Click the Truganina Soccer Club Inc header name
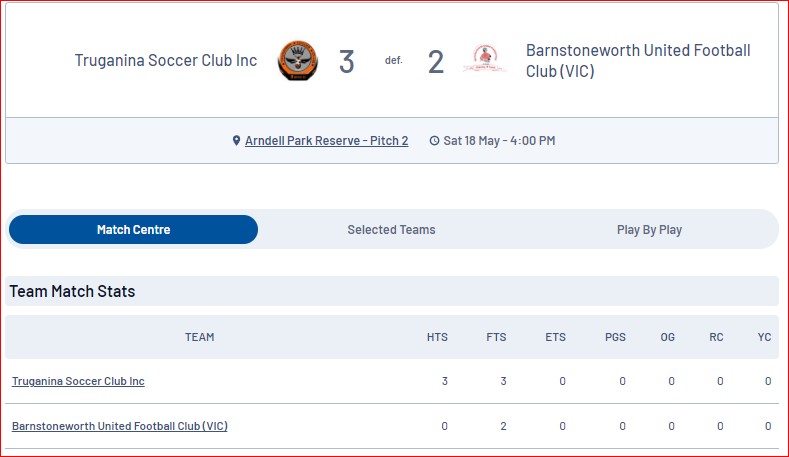 166,60
